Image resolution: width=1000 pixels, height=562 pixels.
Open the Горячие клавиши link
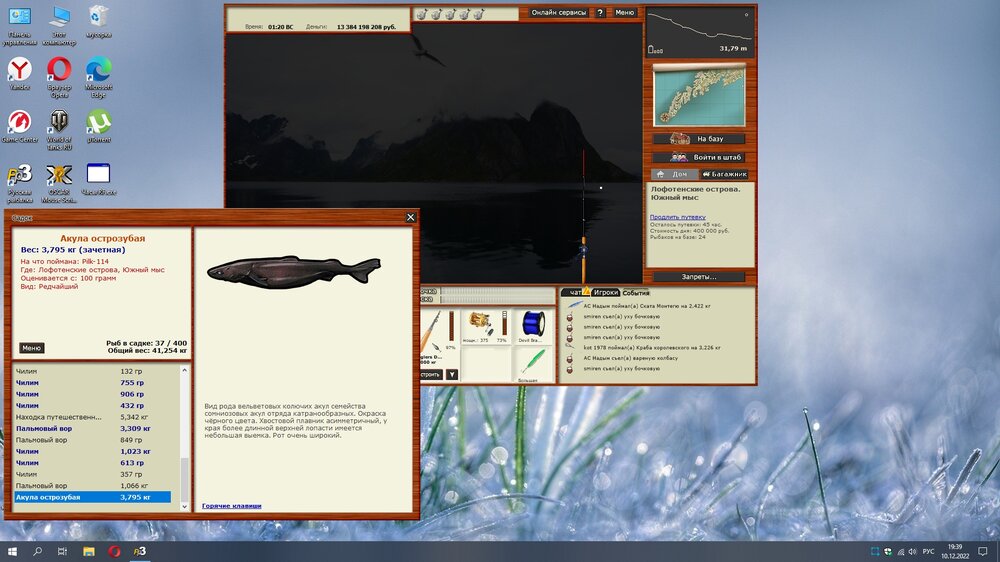point(231,506)
